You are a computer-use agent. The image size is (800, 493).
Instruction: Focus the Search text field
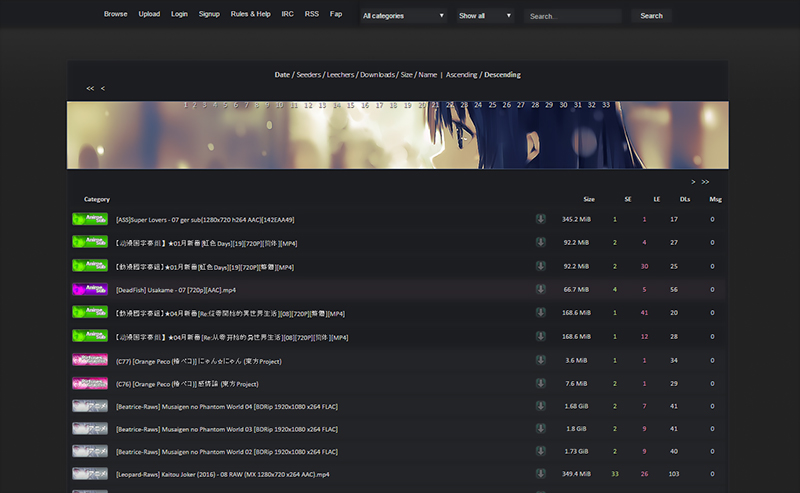(x=572, y=16)
